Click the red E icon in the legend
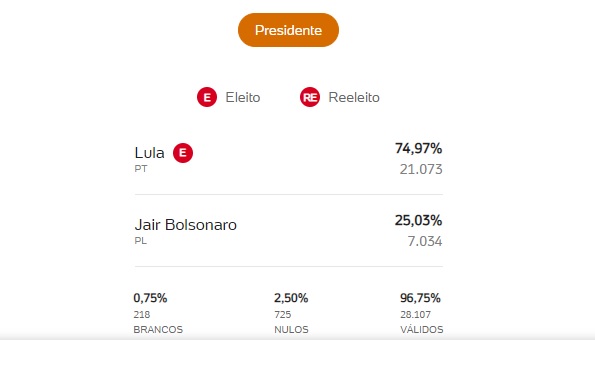 [x=207, y=97]
